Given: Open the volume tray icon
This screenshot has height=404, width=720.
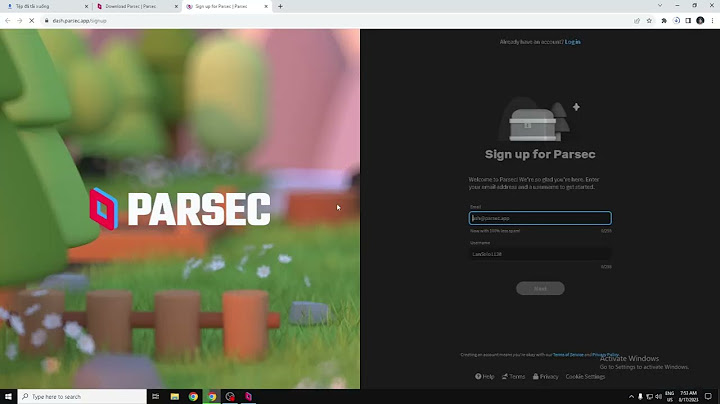Looking at the screenshot, I should 658,397.
